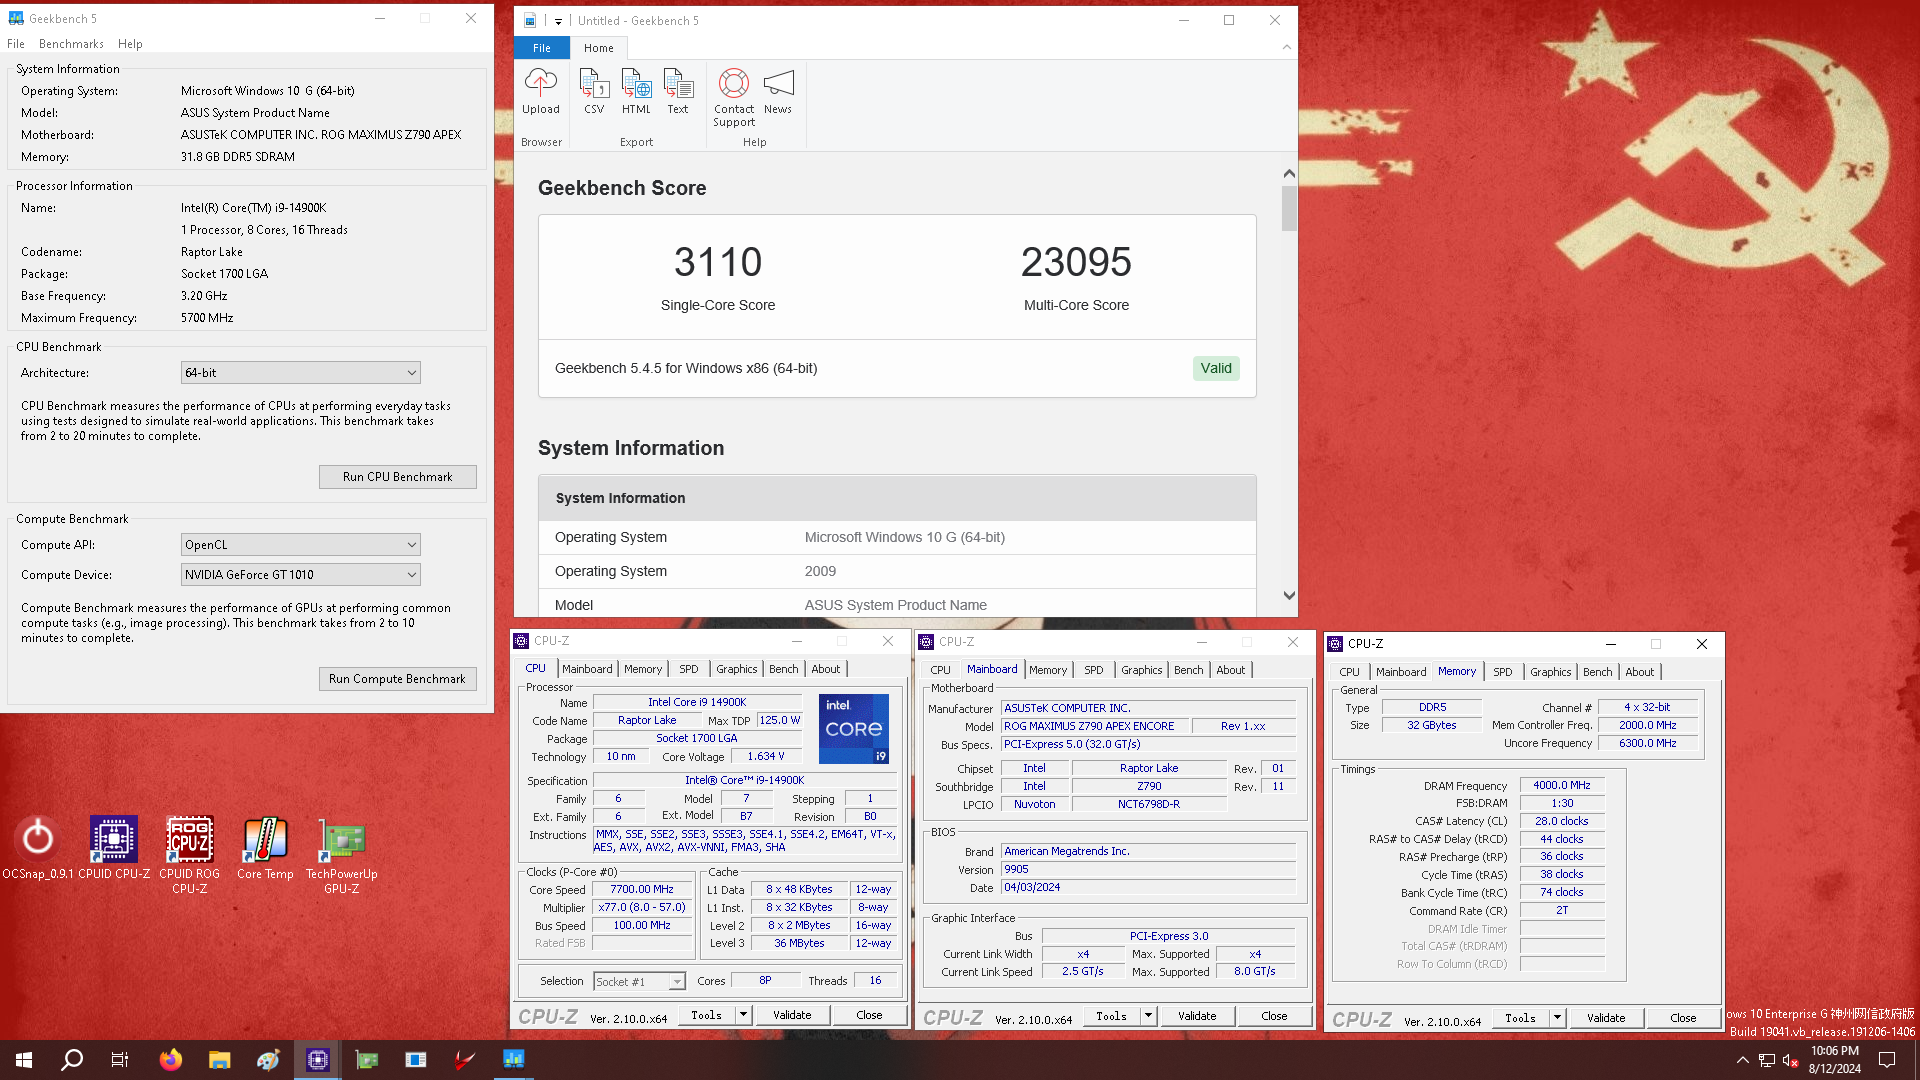Open Memory tab in first CPU-Z window
This screenshot has width=1920, height=1080.
pos(643,669)
